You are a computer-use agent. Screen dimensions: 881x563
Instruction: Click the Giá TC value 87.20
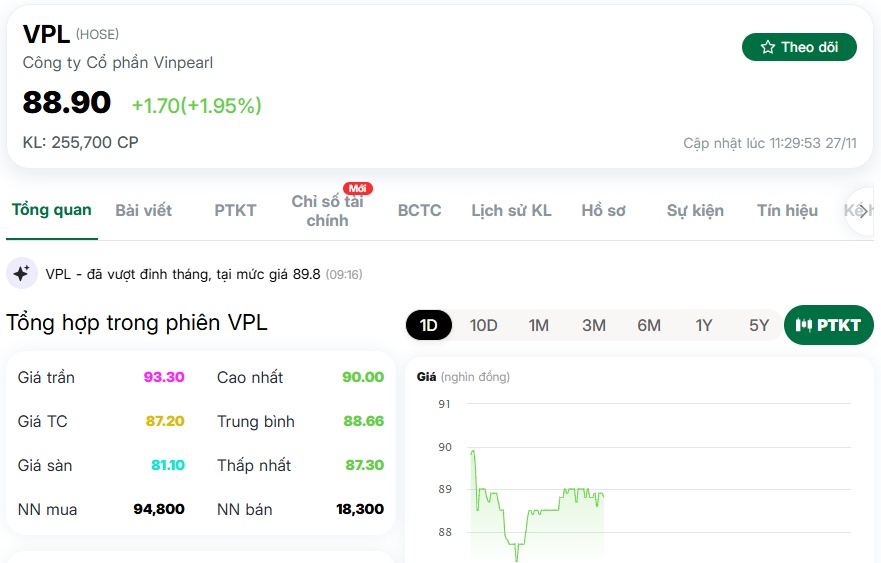[x=165, y=421]
